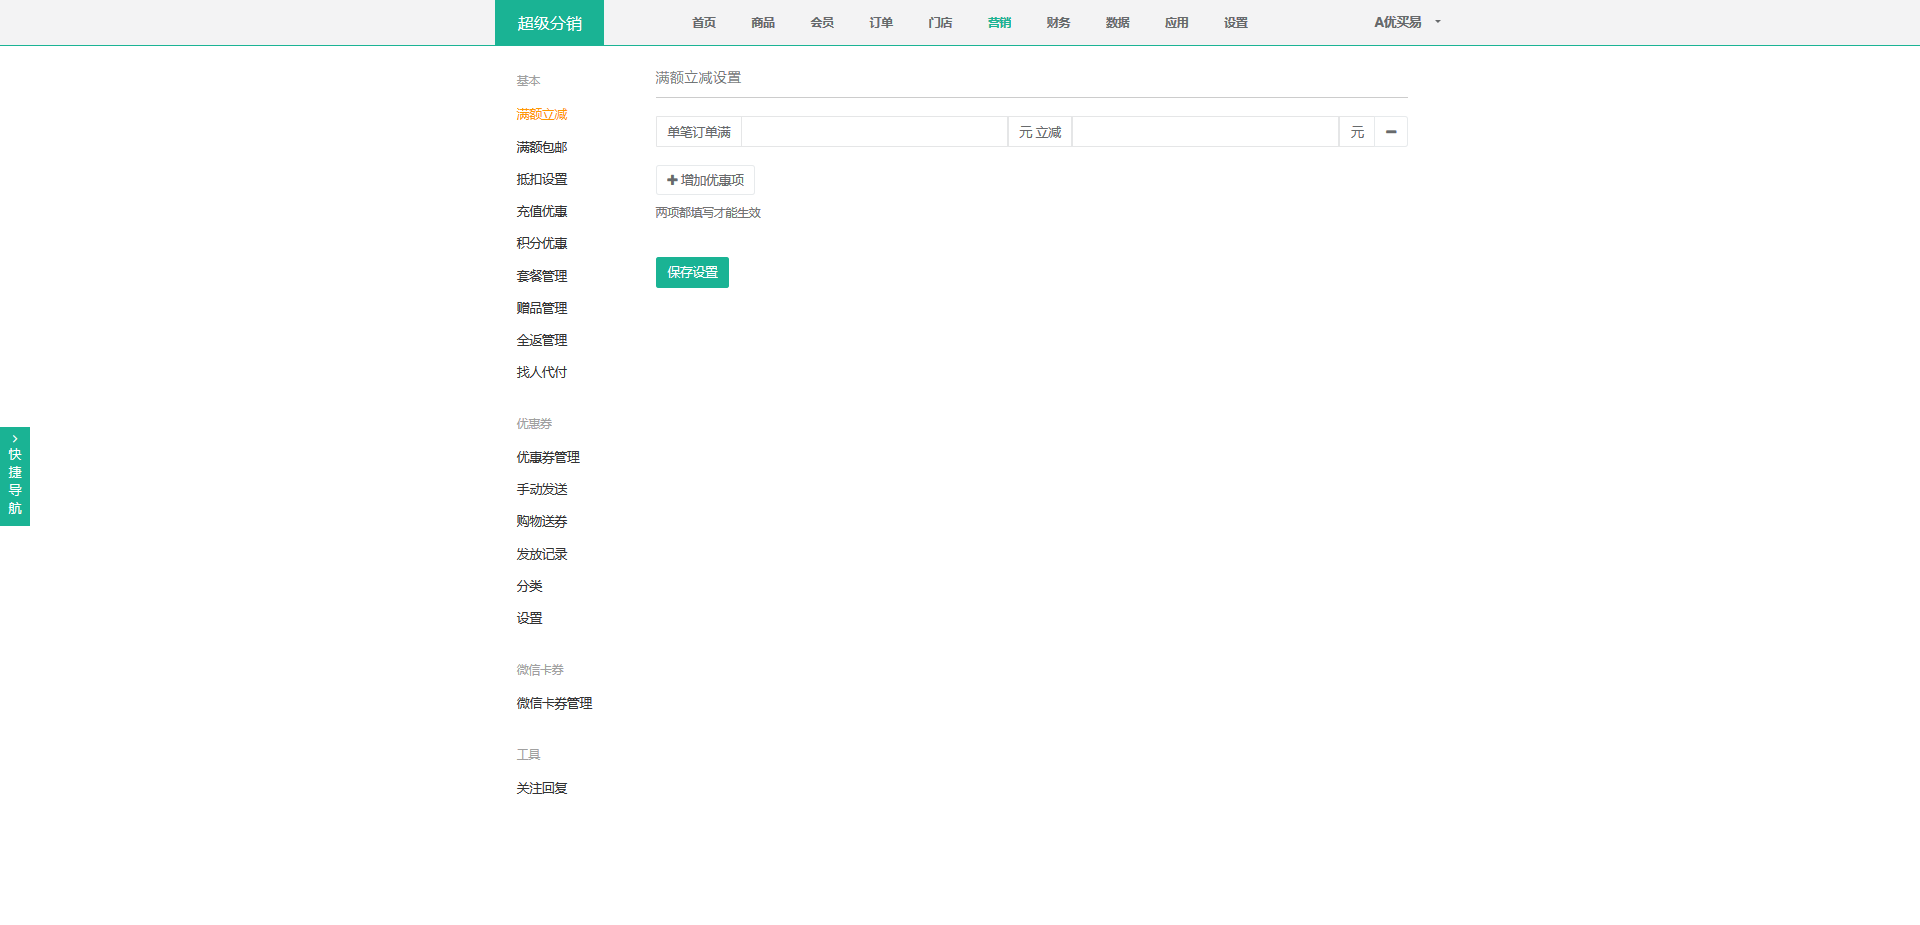
Task: Navigate to 优惠券管理 in sidebar
Action: point(548,457)
